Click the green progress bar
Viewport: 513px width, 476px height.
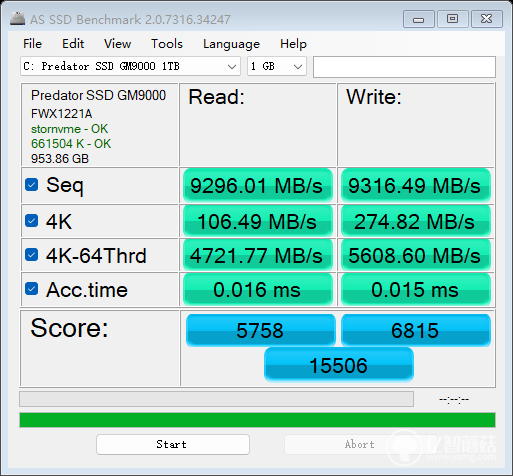click(257, 420)
